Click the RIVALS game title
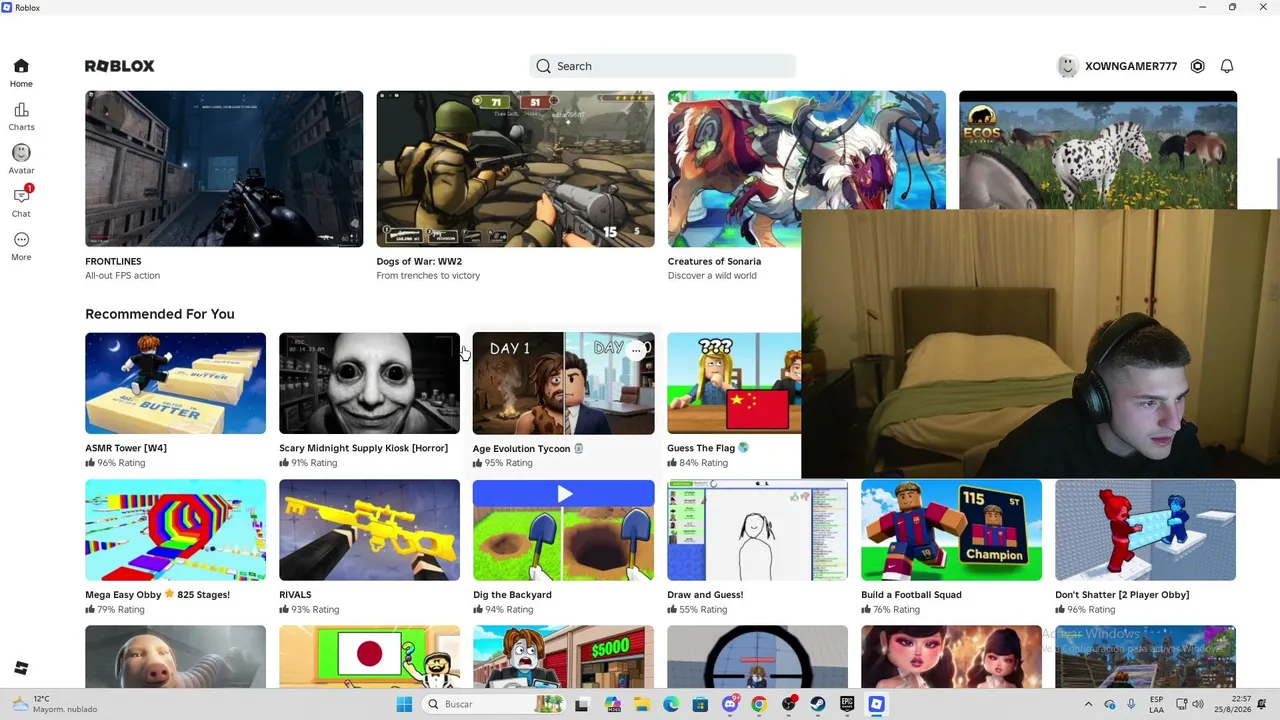 pos(295,595)
